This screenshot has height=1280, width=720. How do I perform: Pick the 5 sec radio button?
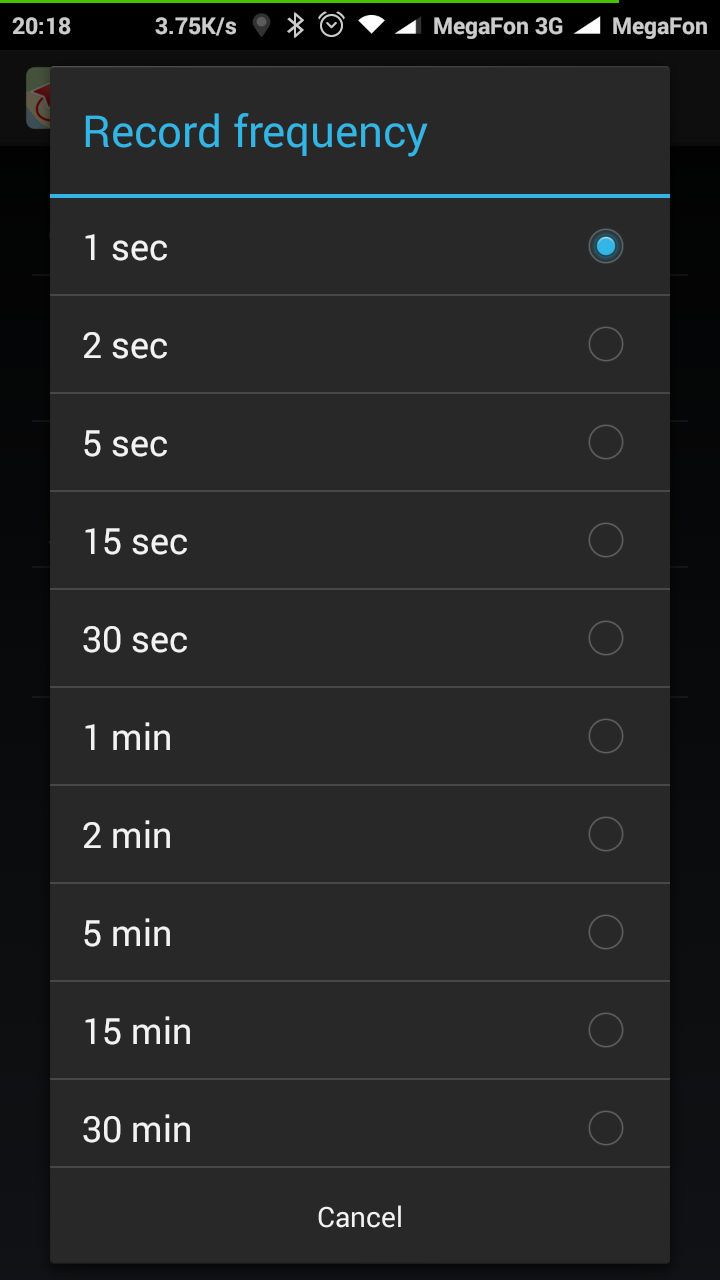pyautogui.click(x=605, y=442)
